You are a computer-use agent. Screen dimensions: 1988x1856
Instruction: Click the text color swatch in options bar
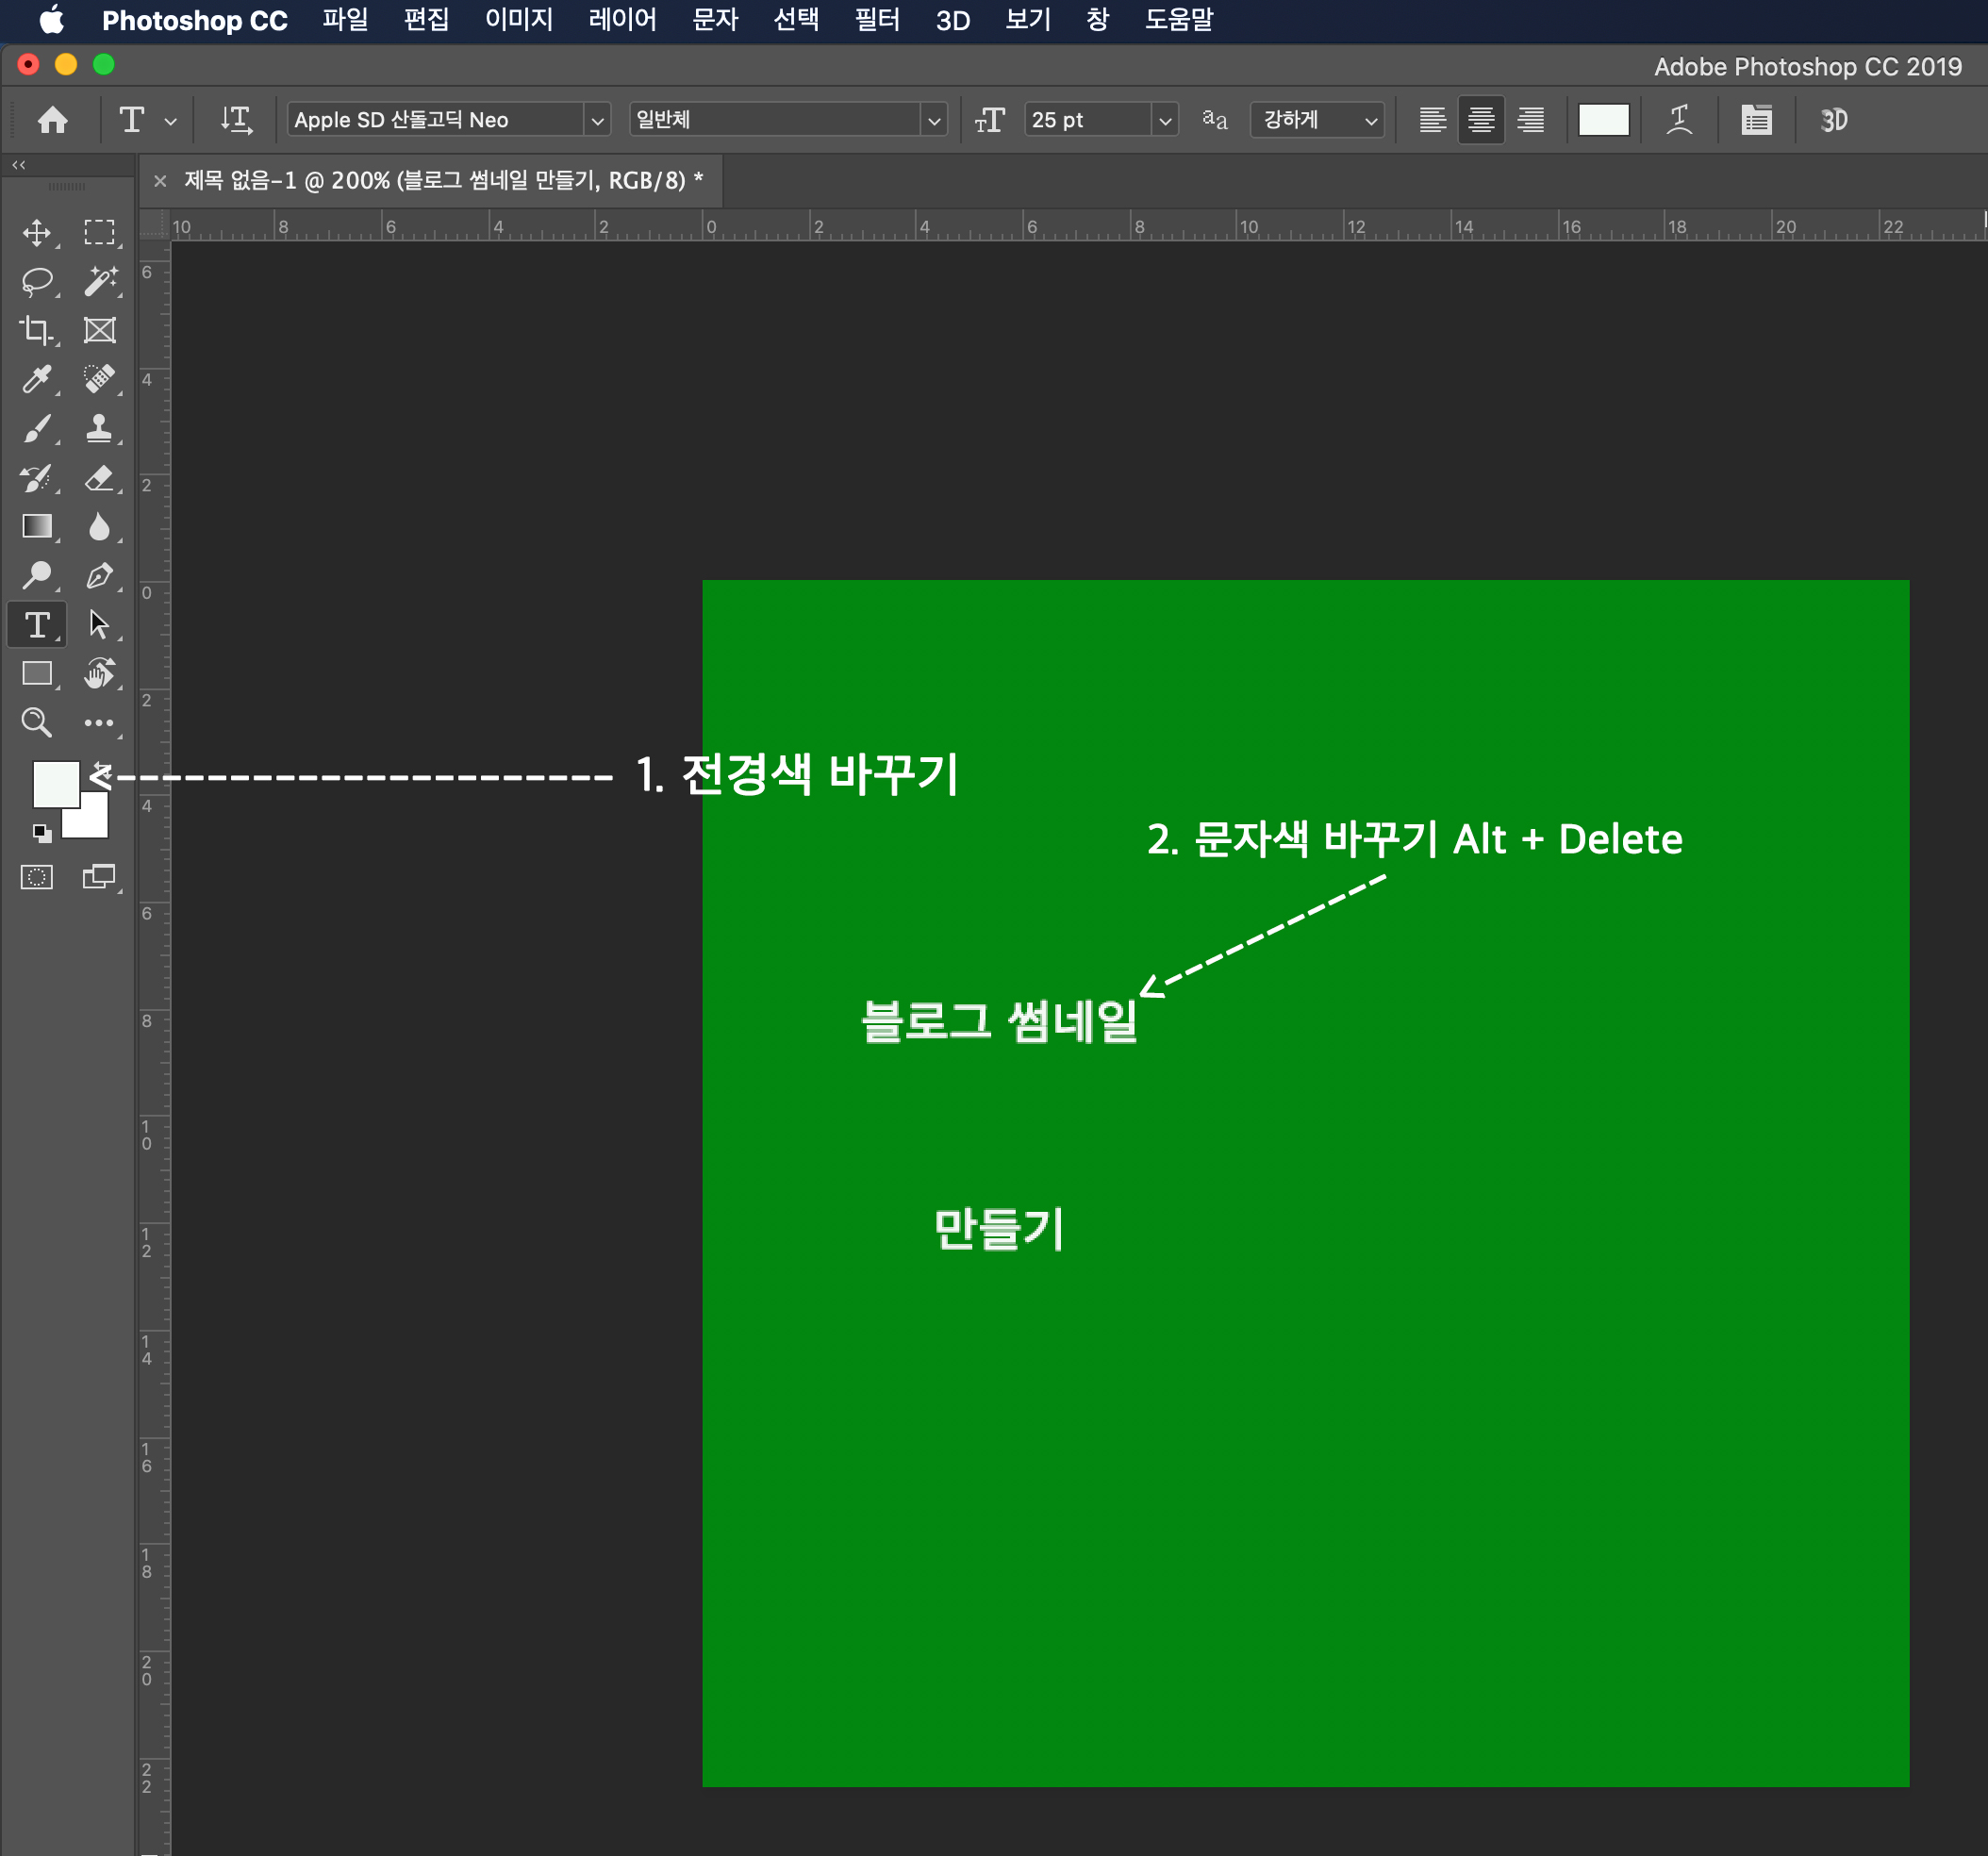coord(1603,120)
